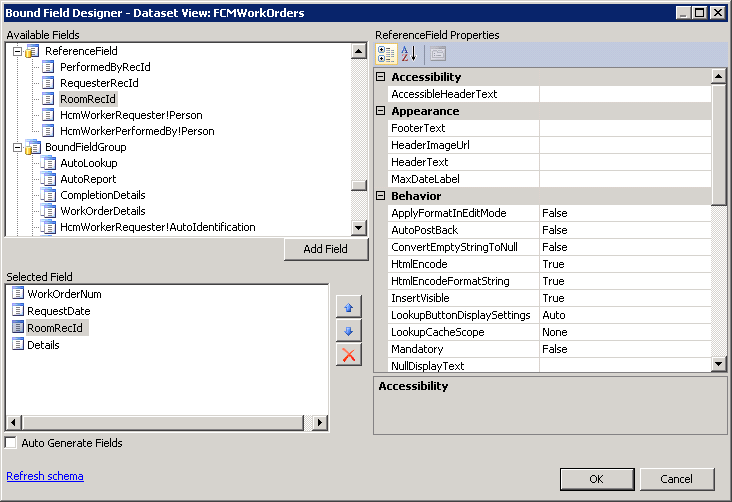Screen dimensions: 732x502
Task: Select RoomRecId in Available Fields tree
Action: tap(88, 99)
